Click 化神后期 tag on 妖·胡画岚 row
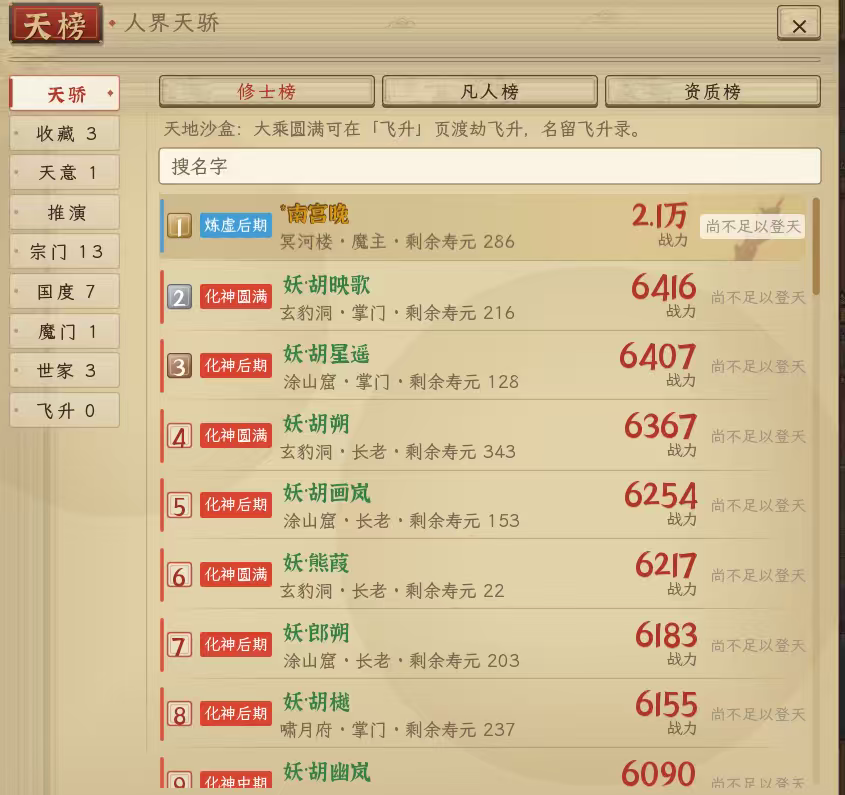This screenshot has height=795, width=845. (236, 504)
